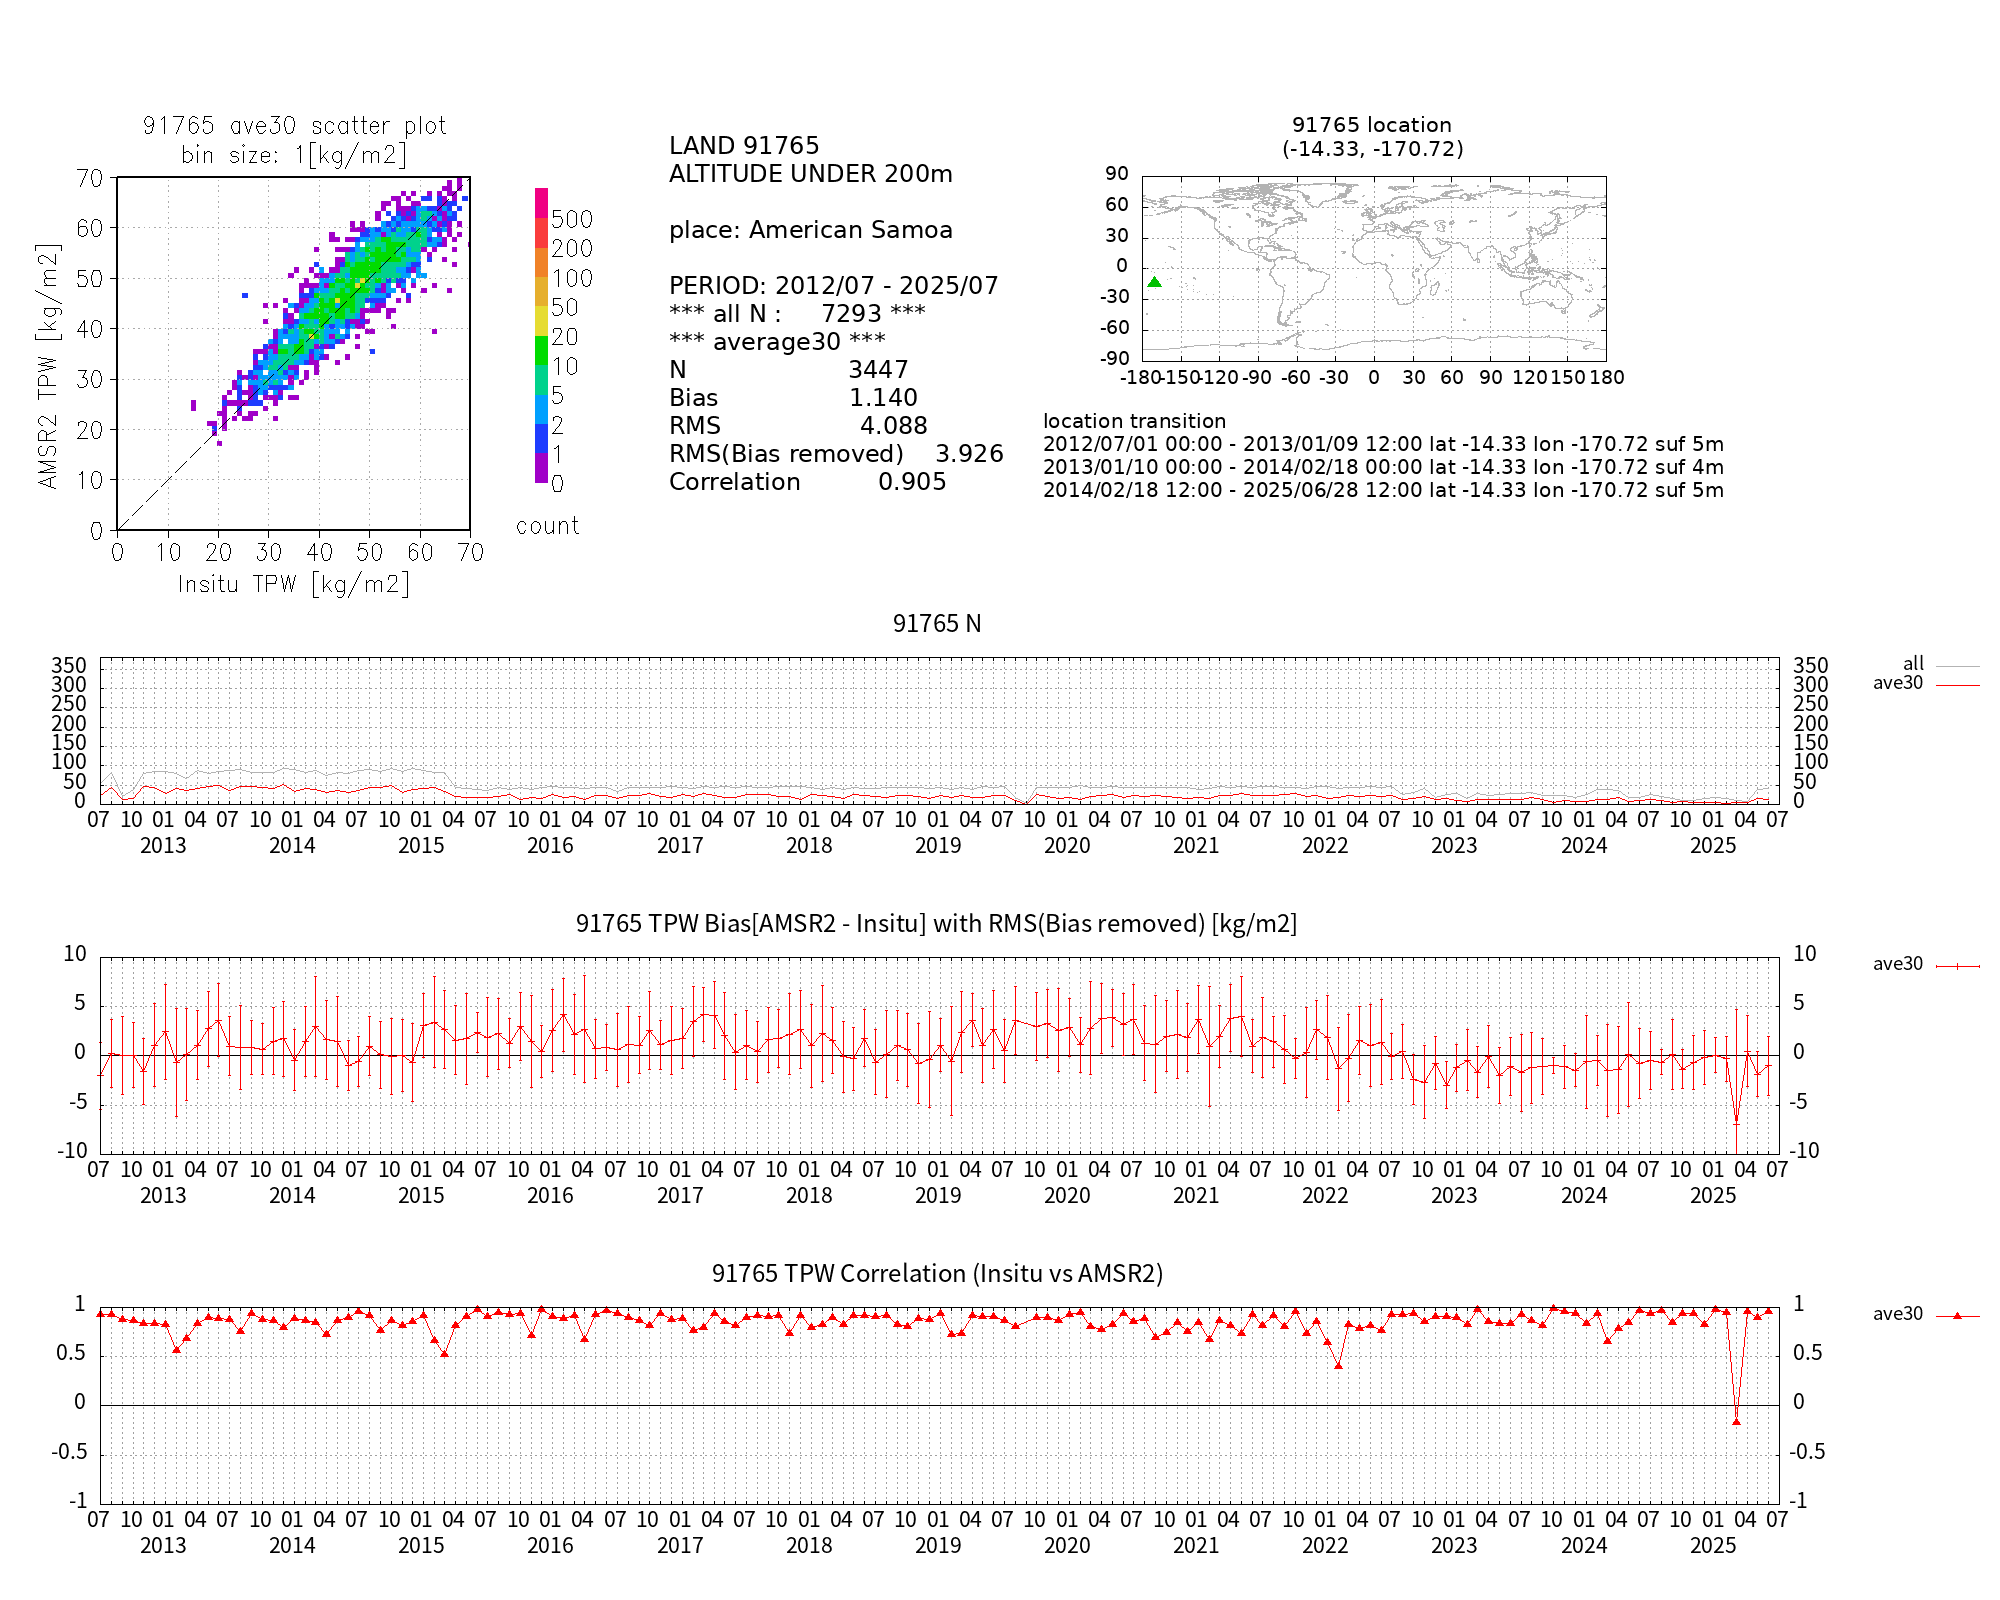Viewport: 2000px width, 1600px height.
Task: Click the TPW Bias chart title
Action: [937, 924]
